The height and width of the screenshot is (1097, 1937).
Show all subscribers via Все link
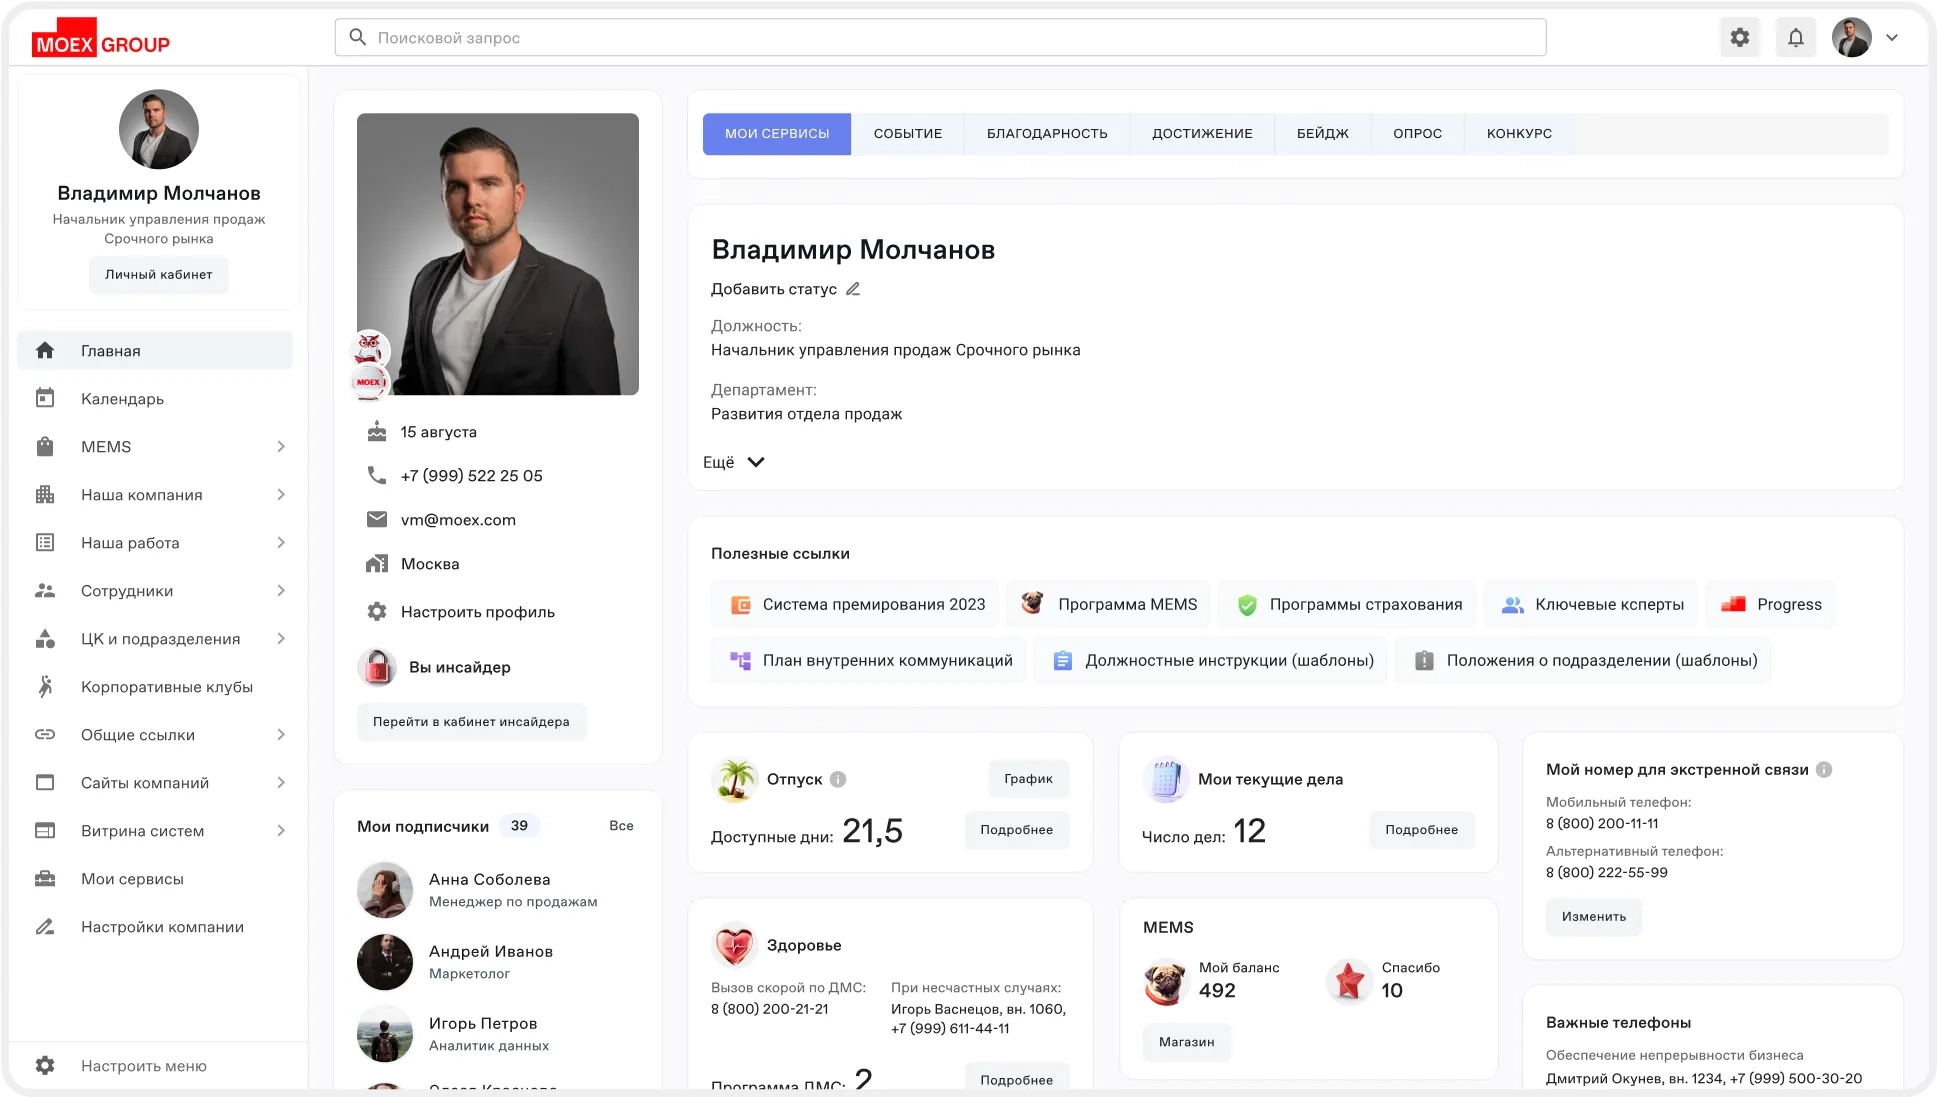click(621, 826)
